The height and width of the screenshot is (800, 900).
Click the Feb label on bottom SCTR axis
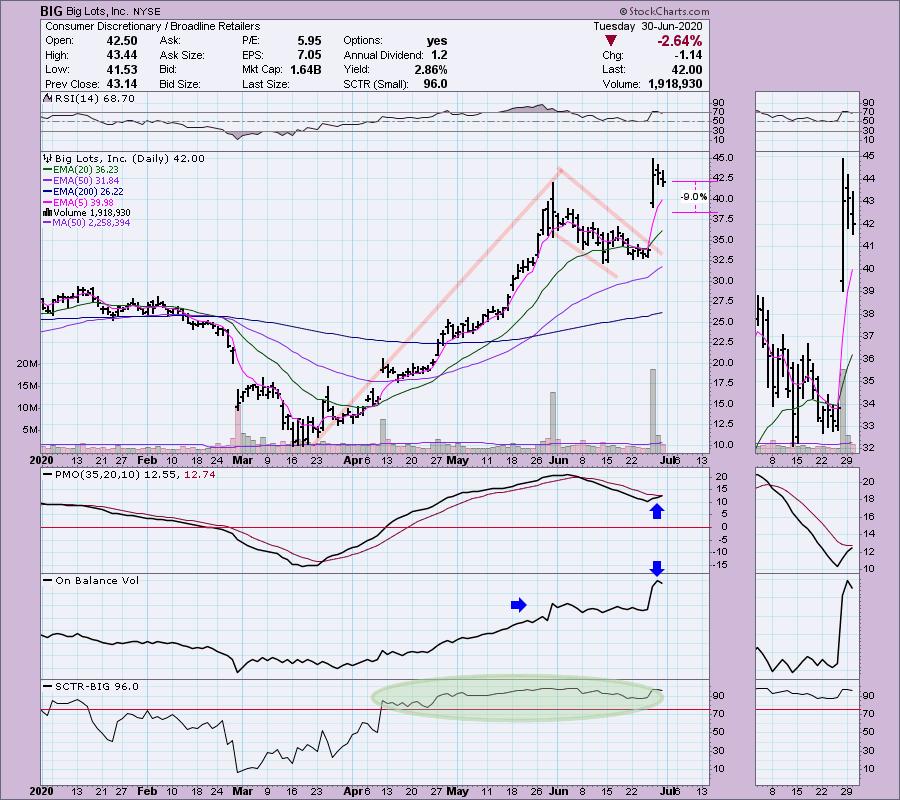(x=147, y=791)
